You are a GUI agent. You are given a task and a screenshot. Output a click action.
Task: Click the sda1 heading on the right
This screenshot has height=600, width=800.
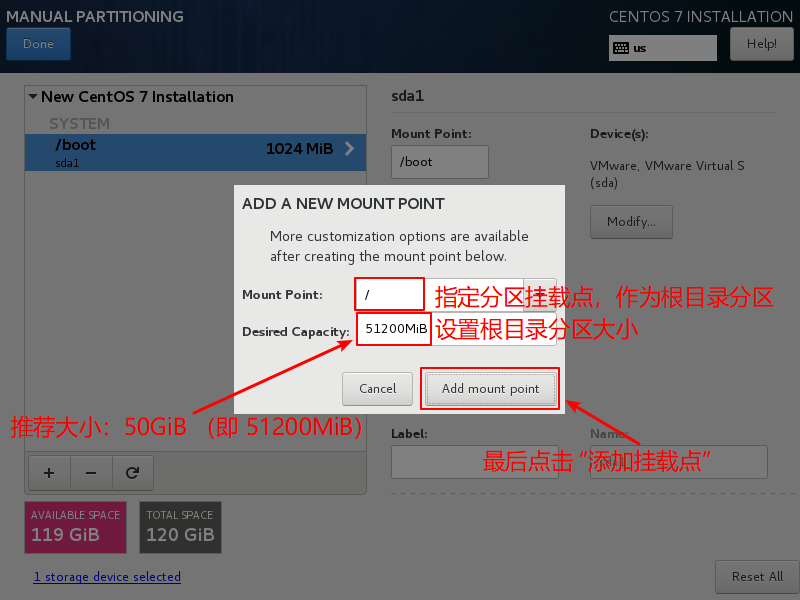coord(408,96)
